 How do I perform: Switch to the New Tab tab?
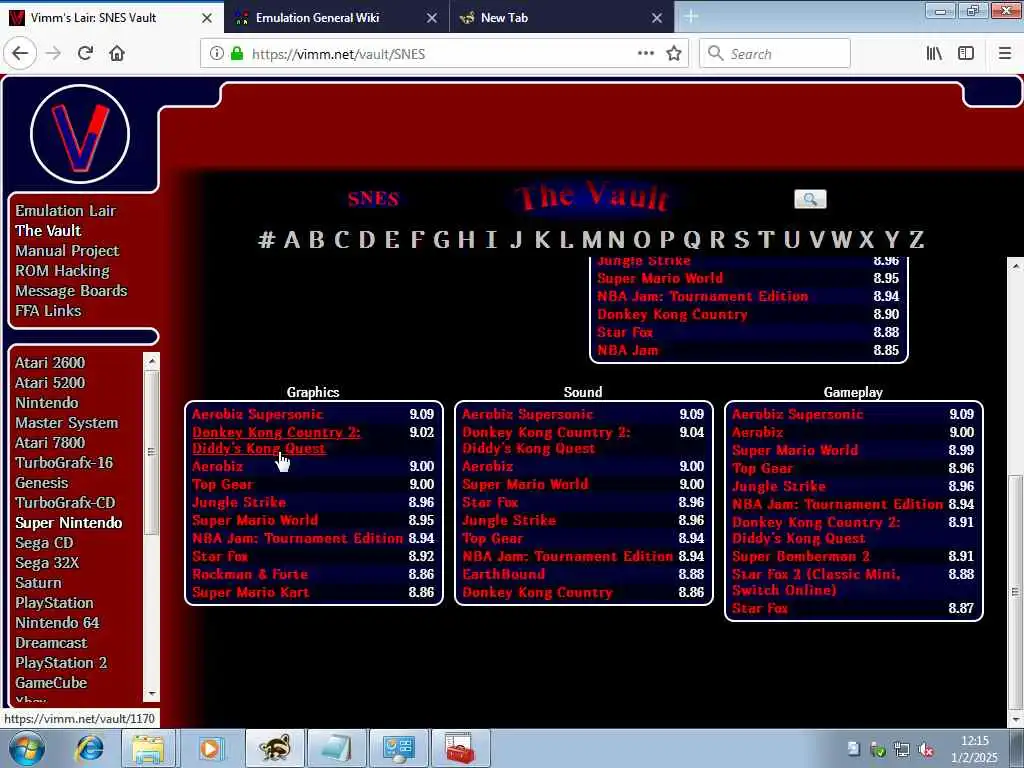[x=504, y=18]
